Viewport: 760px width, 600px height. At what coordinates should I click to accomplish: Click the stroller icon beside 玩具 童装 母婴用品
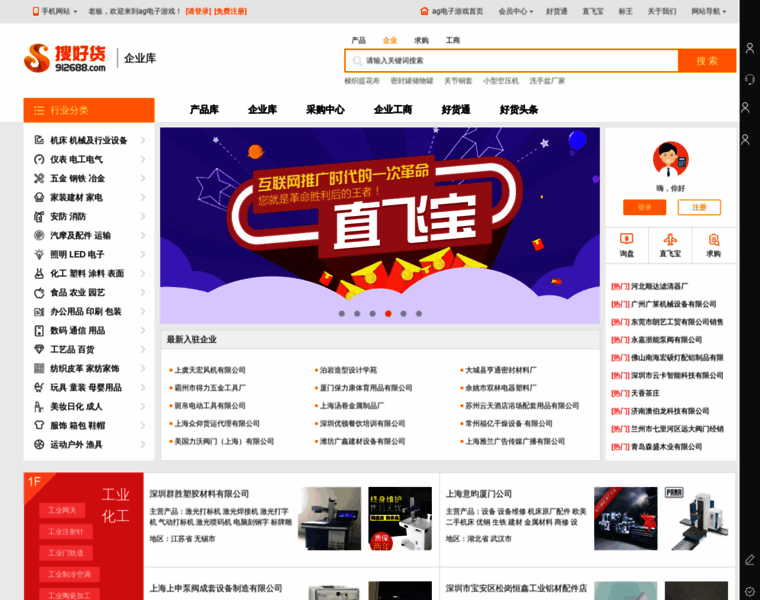coord(39,388)
